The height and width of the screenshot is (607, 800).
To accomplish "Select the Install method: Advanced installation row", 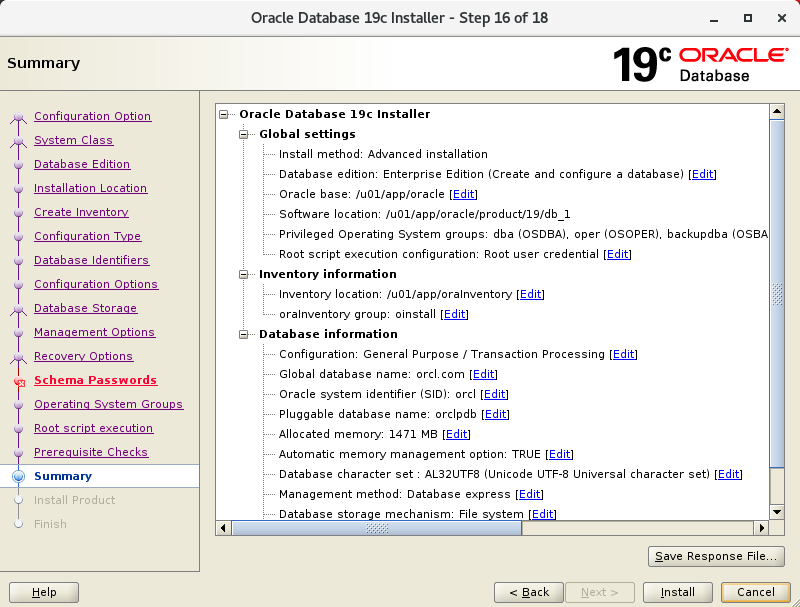I will pyautogui.click(x=383, y=155).
